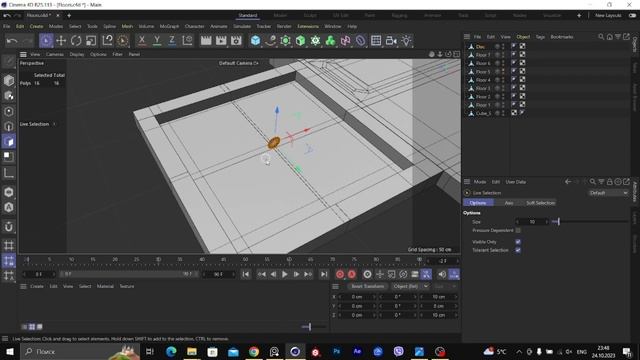This screenshot has width=640, height=360.
Task: Switch to Standard layout tab
Action: [x=248, y=15]
